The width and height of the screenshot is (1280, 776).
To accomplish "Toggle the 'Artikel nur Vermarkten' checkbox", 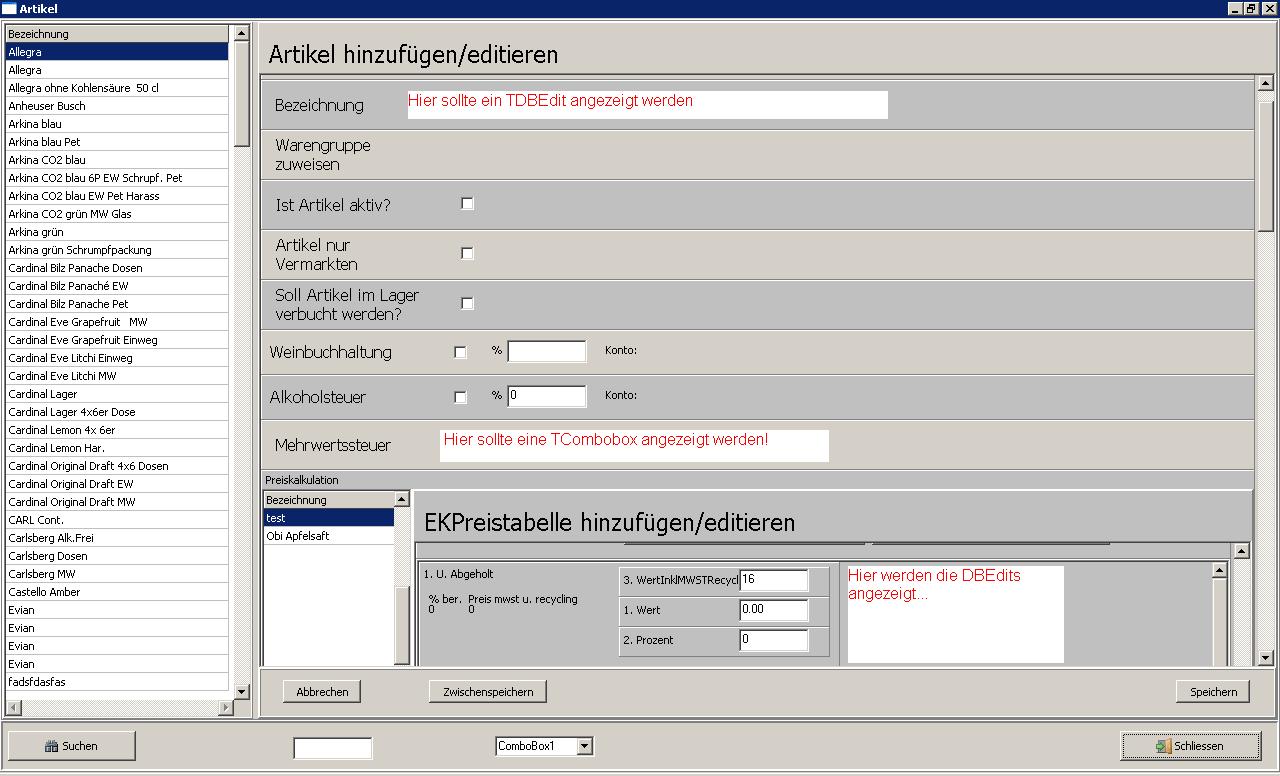I will pyautogui.click(x=467, y=253).
